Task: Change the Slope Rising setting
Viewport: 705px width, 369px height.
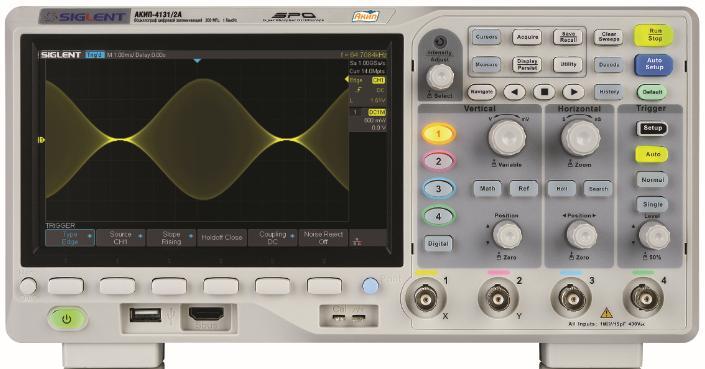Action: (171, 238)
